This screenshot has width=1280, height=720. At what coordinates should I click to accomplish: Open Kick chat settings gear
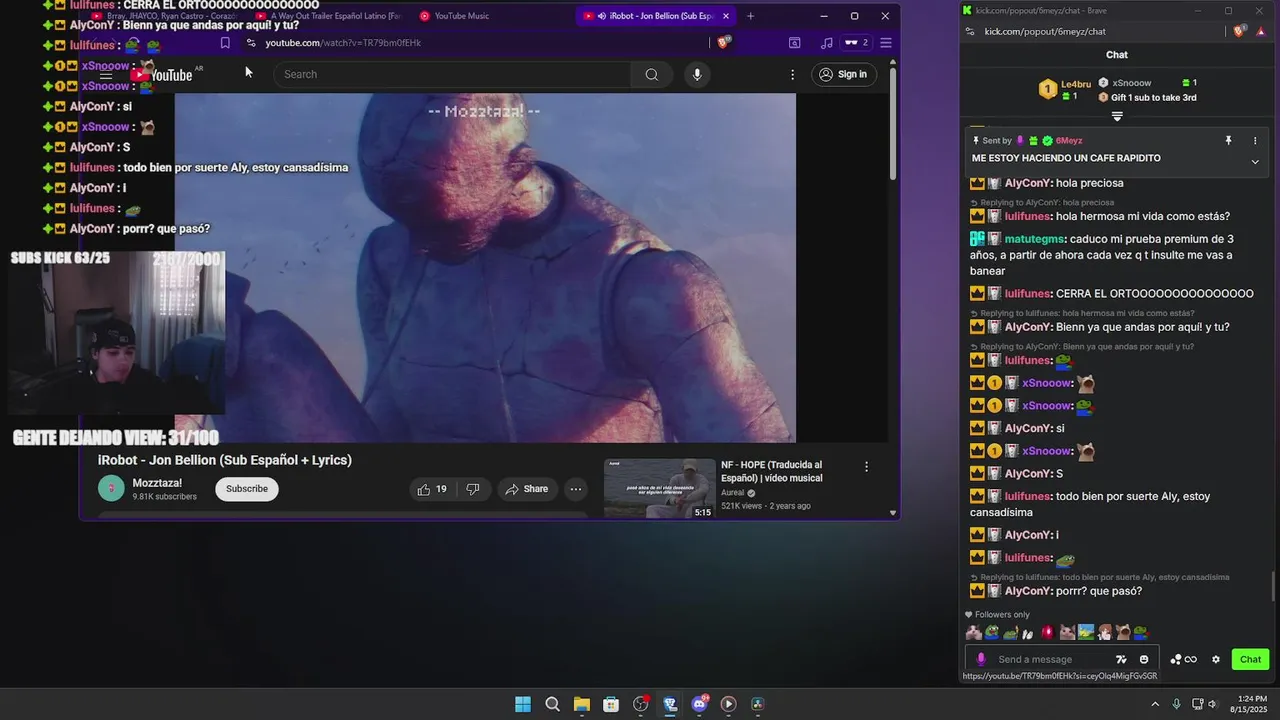[1216, 659]
